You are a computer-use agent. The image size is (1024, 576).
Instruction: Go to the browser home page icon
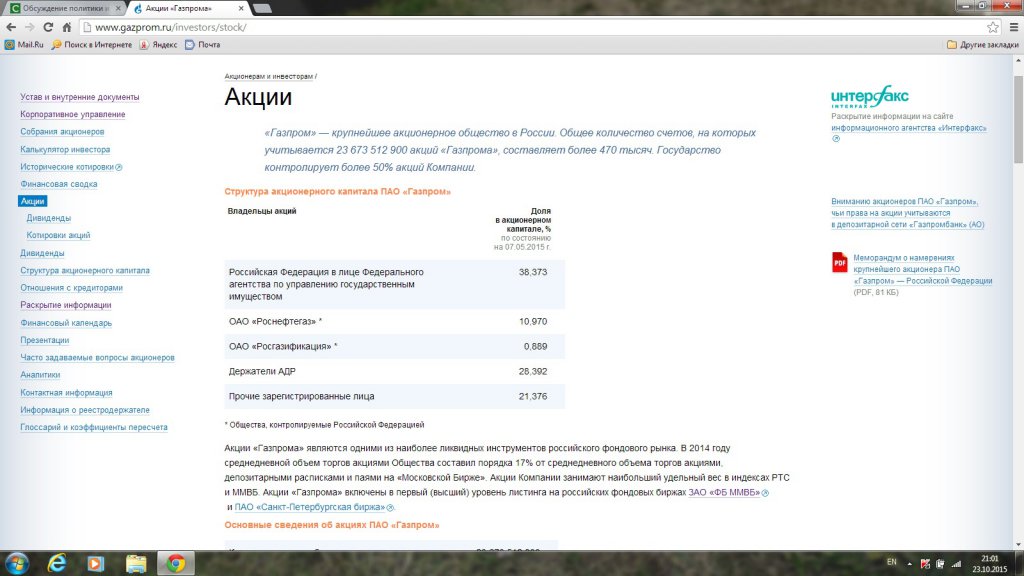66,27
